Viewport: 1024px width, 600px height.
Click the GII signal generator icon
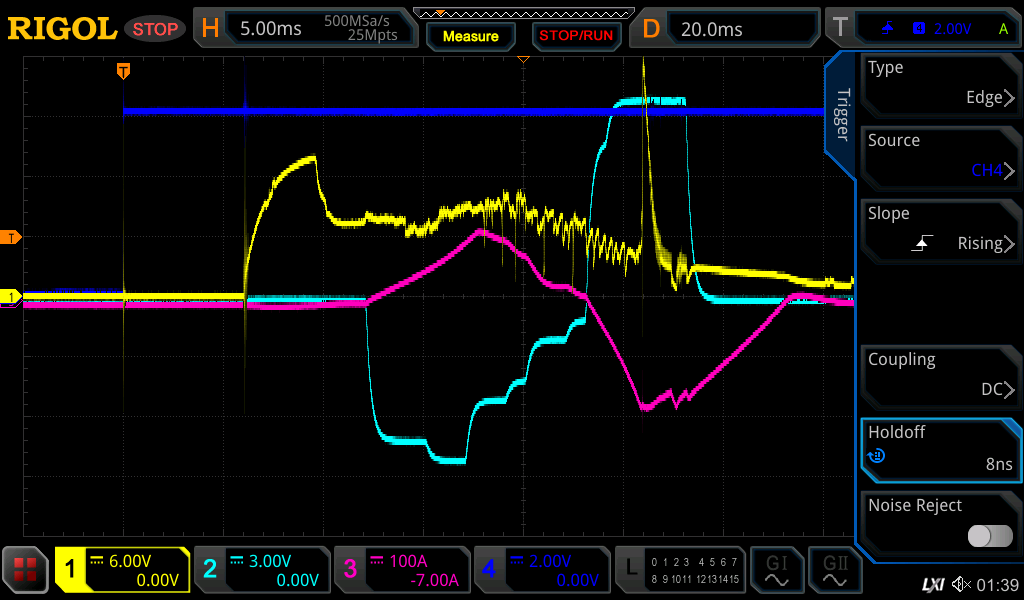(835, 571)
